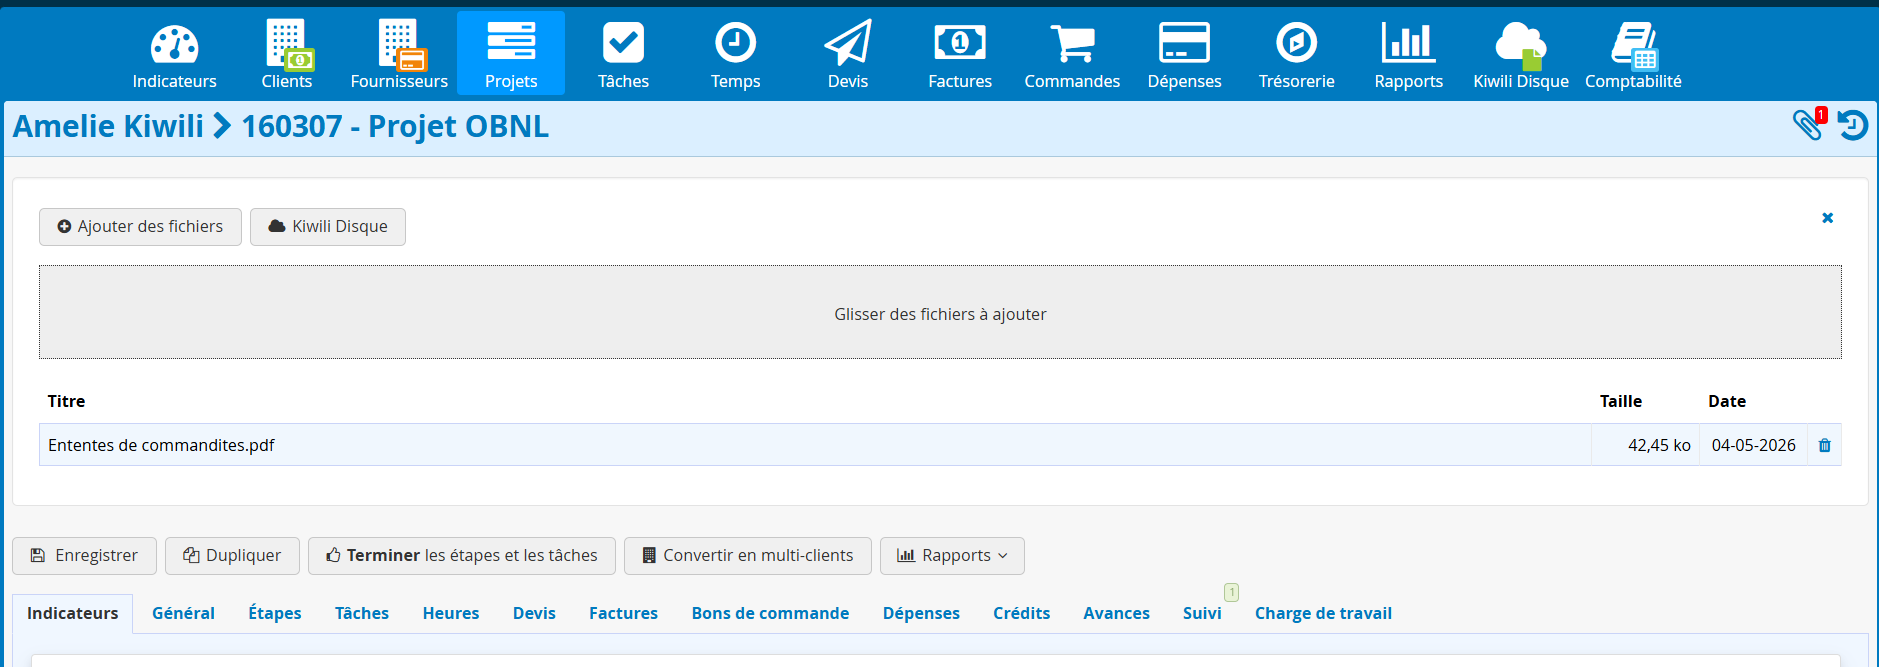Open the Devis paper plane module
1879x667 pixels.
(848, 54)
